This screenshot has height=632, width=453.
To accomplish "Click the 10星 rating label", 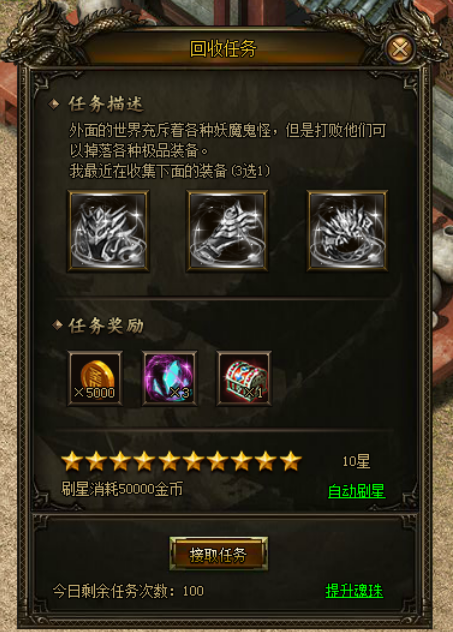I will pos(356,461).
